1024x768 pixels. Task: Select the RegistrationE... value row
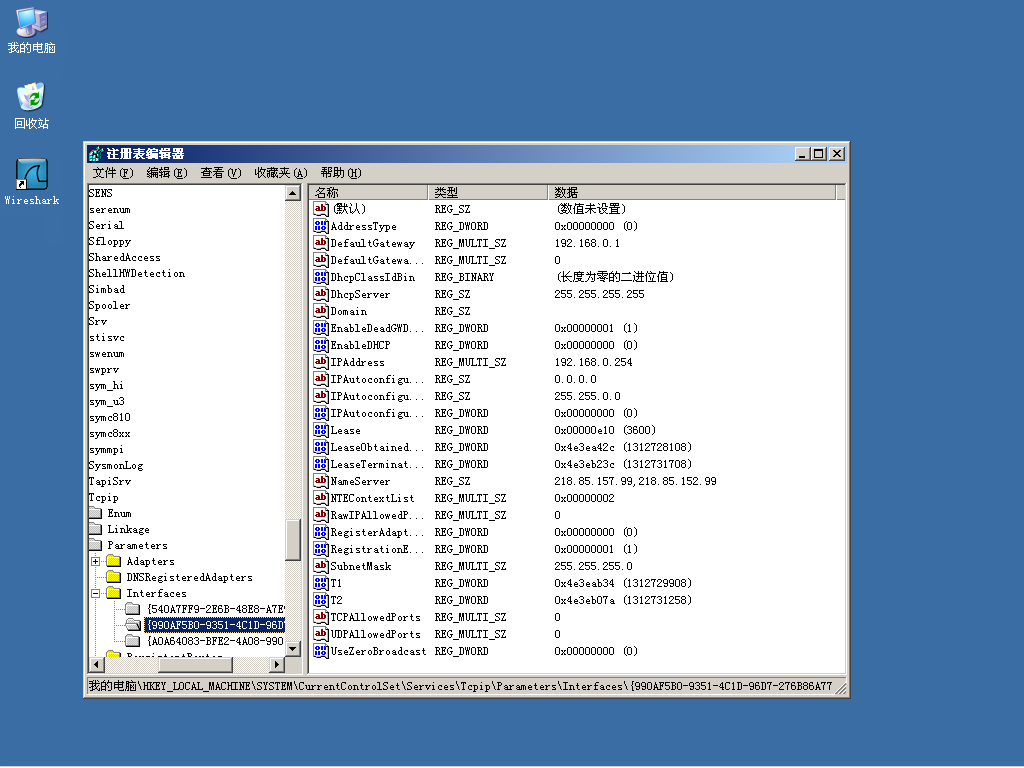[577, 549]
